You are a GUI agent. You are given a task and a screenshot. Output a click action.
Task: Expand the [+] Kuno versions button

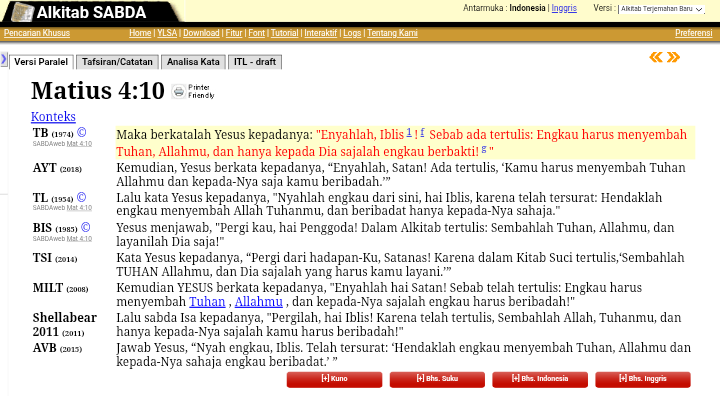[x=334, y=379]
